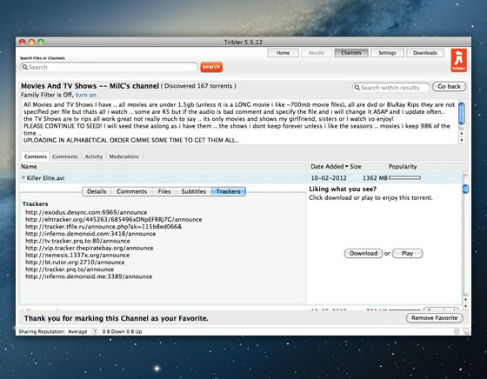
Task: Turn on the Family Filter link
Action: coord(86,95)
